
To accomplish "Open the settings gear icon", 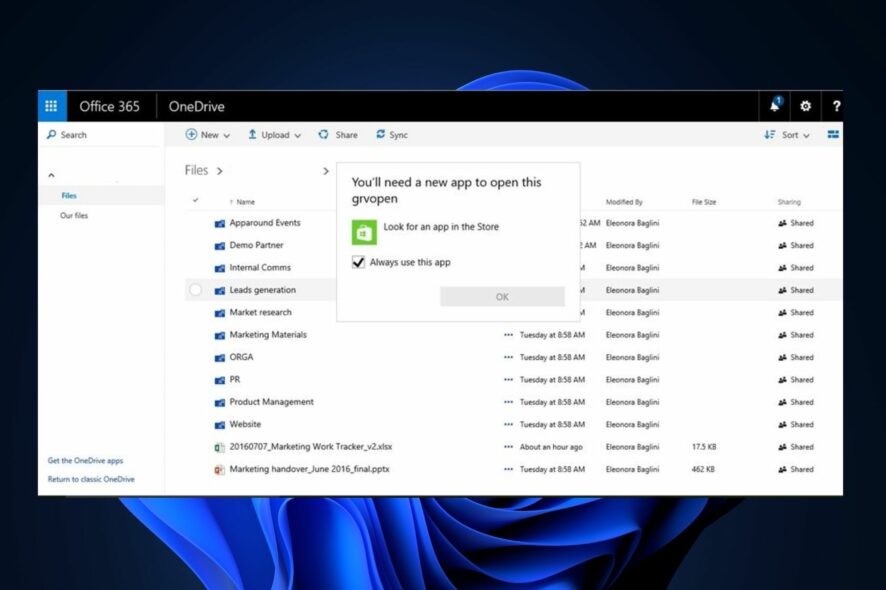I will click(x=805, y=106).
